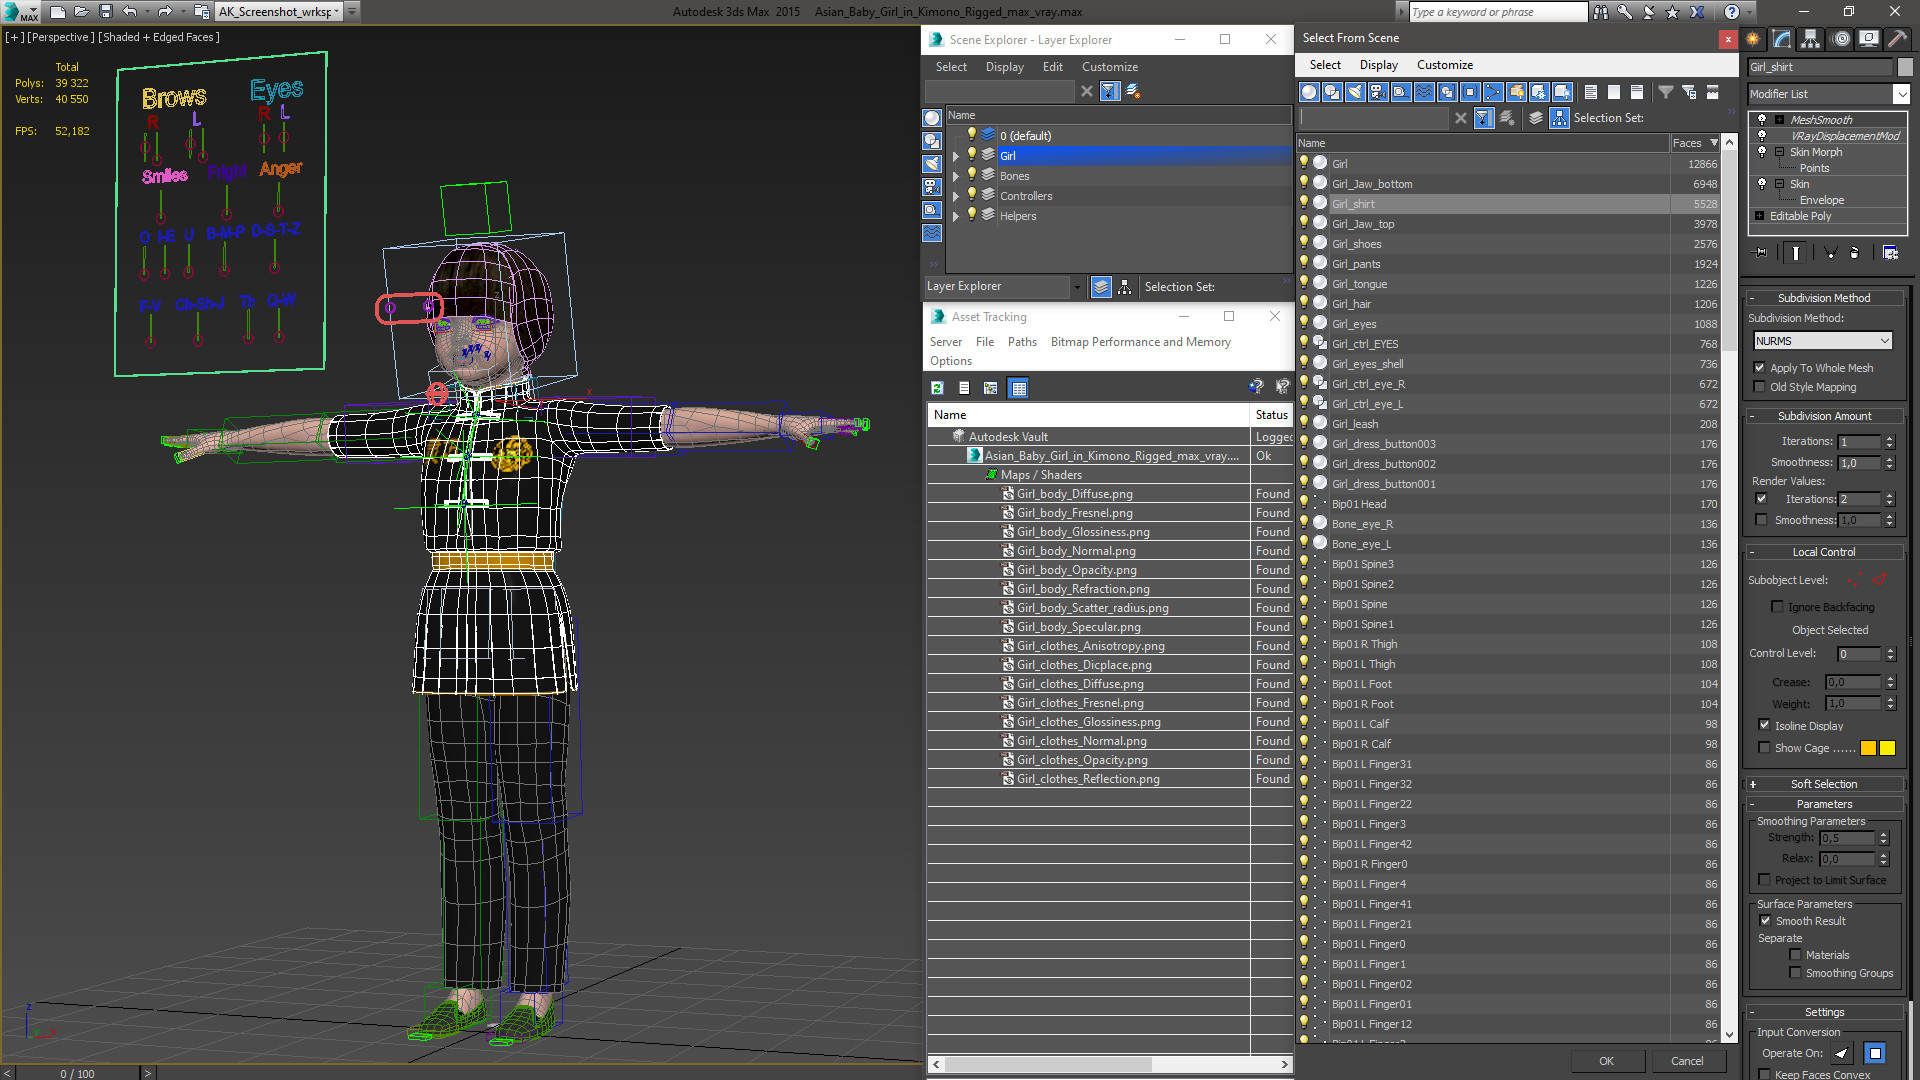Collapse Skin Morph sub-objects in stack
The width and height of the screenshot is (1920, 1080).
pyautogui.click(x=1780, y=152)
